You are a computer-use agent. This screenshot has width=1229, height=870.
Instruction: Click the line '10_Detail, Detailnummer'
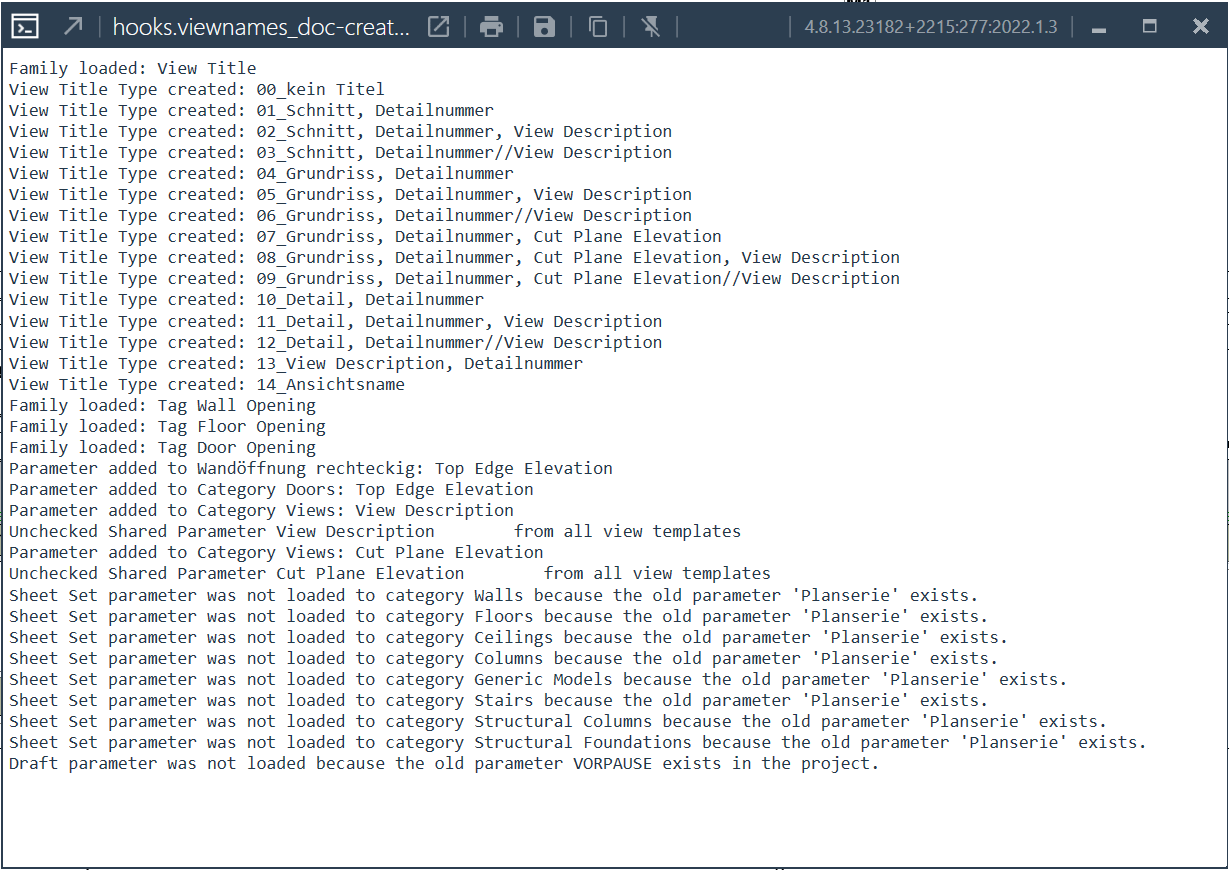point(246,300)
